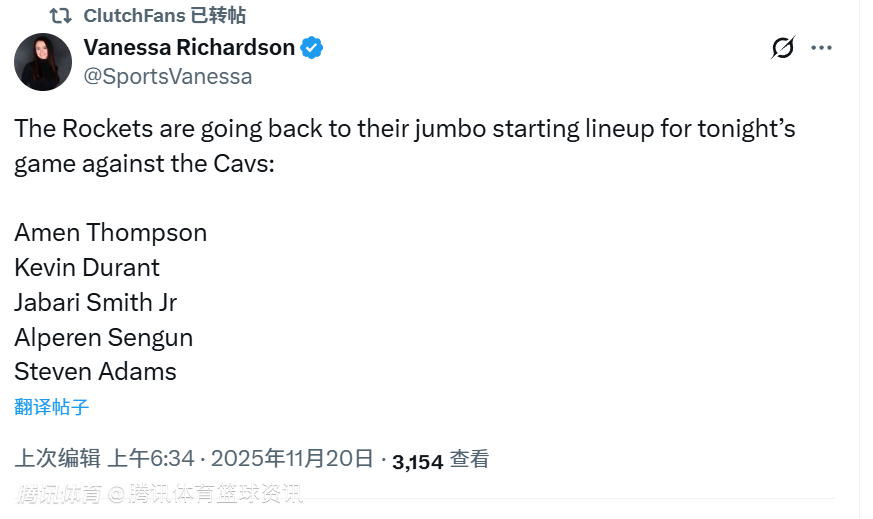Click the Jabari Smith Jr line
Image resolution: width=873 pixels, height=519 pixels.
click(96, 302)
